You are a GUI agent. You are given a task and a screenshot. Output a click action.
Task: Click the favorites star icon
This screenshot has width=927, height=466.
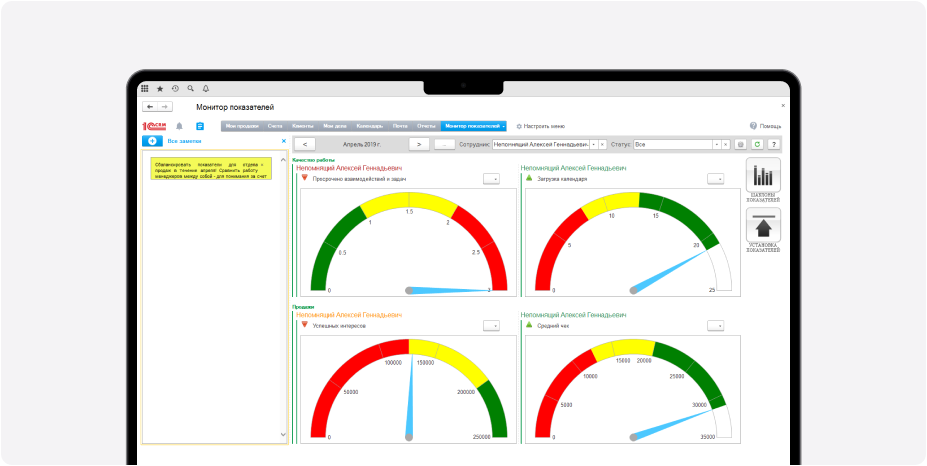tap(160, 88)
